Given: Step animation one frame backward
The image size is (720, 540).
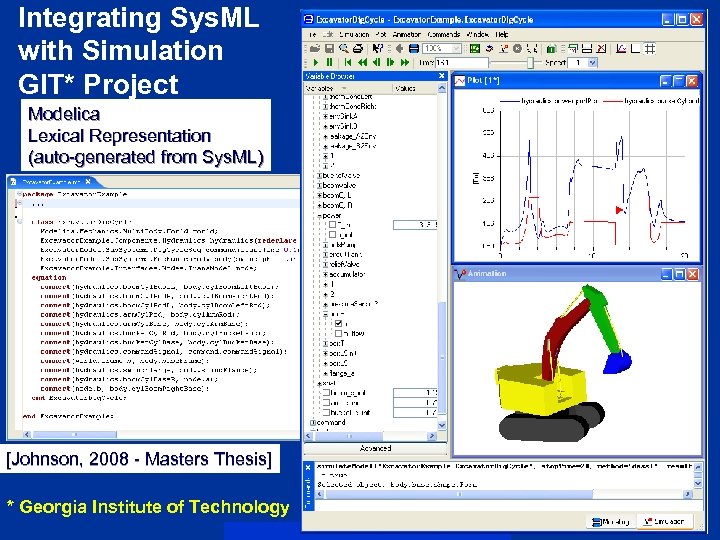Looking at the screenshot, I should coord(377,62).
